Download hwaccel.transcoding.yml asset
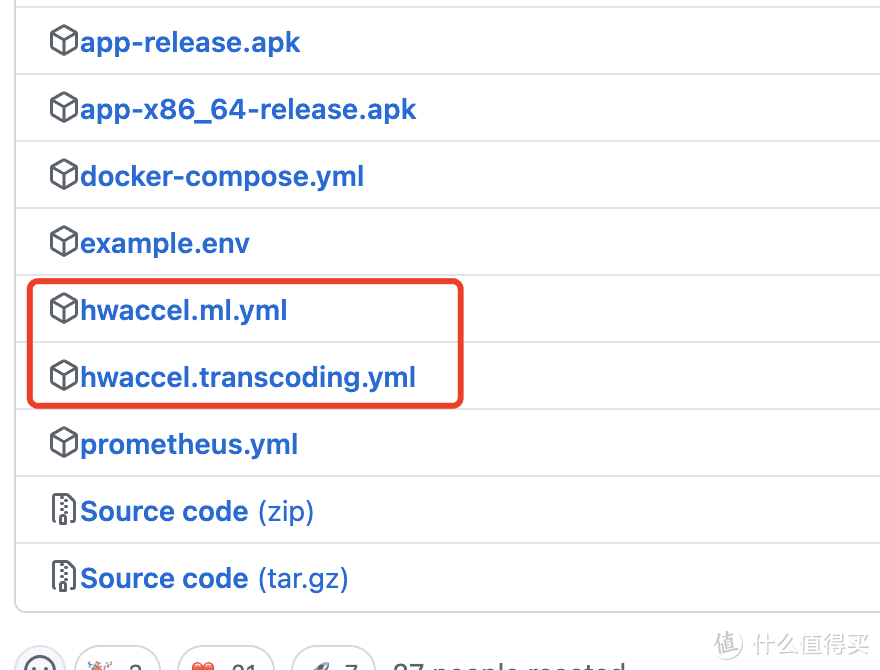Viewport: 880px width, 670px height. coord(248,378)
